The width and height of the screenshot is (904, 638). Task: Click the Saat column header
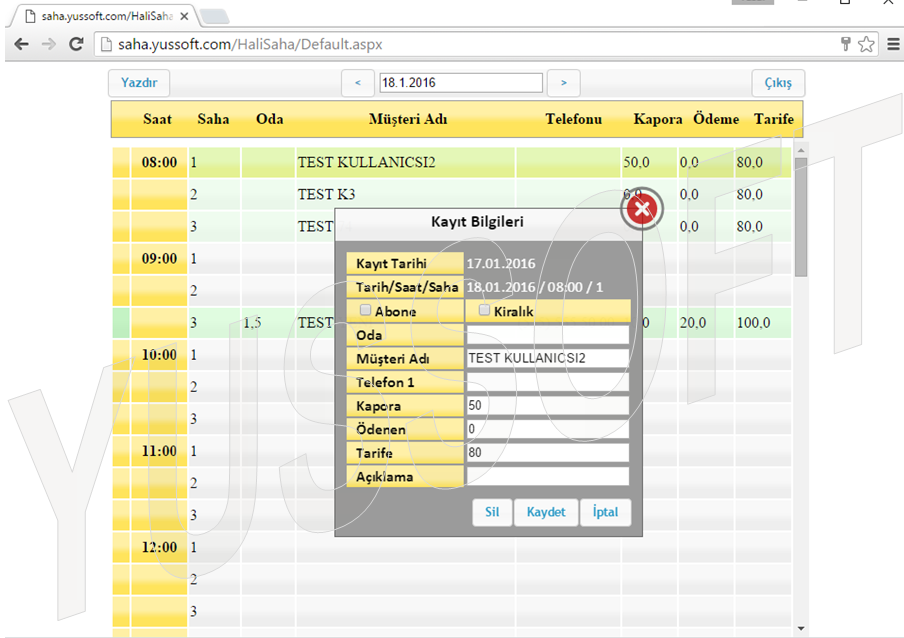[157, 119]
